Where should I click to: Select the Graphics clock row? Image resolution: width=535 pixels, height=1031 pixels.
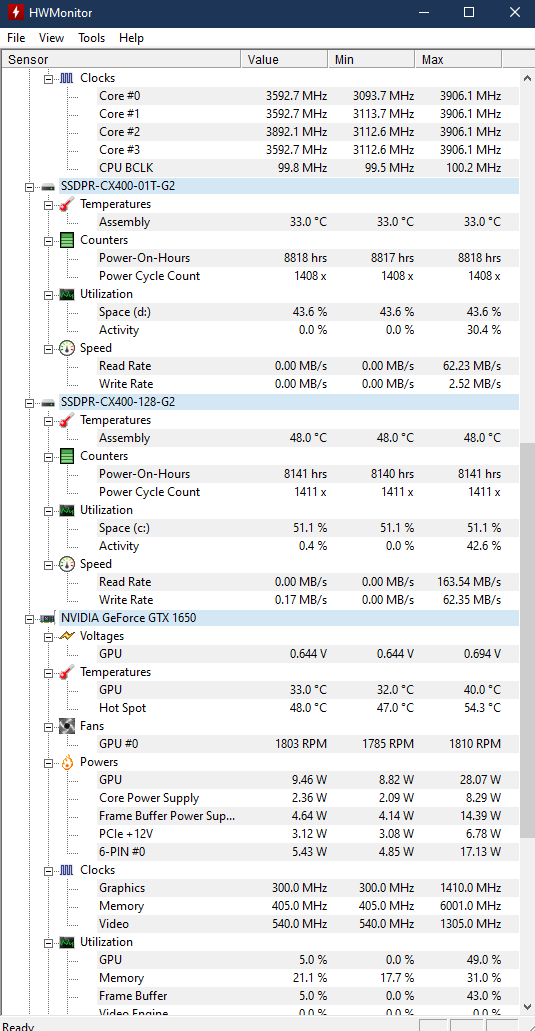point(308,888)
